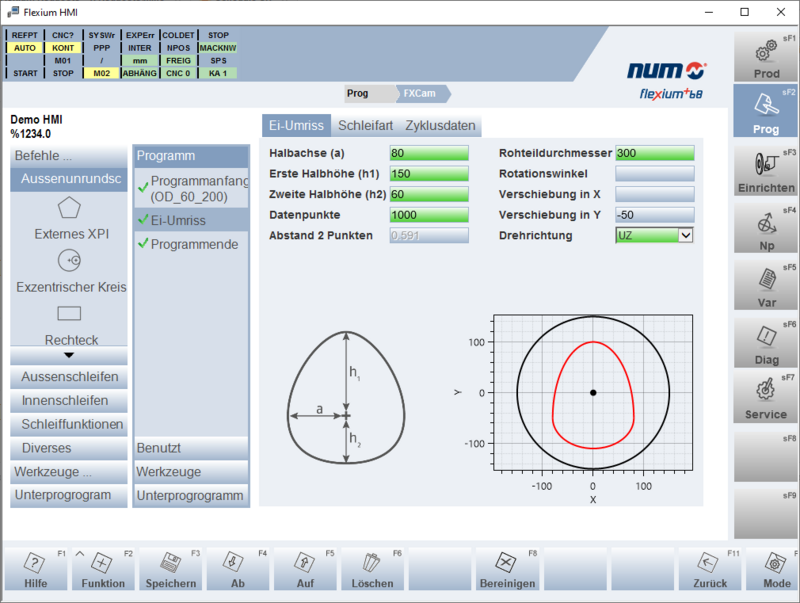
Task: Switch to the Schleifart tab
Action: point(366,126)
